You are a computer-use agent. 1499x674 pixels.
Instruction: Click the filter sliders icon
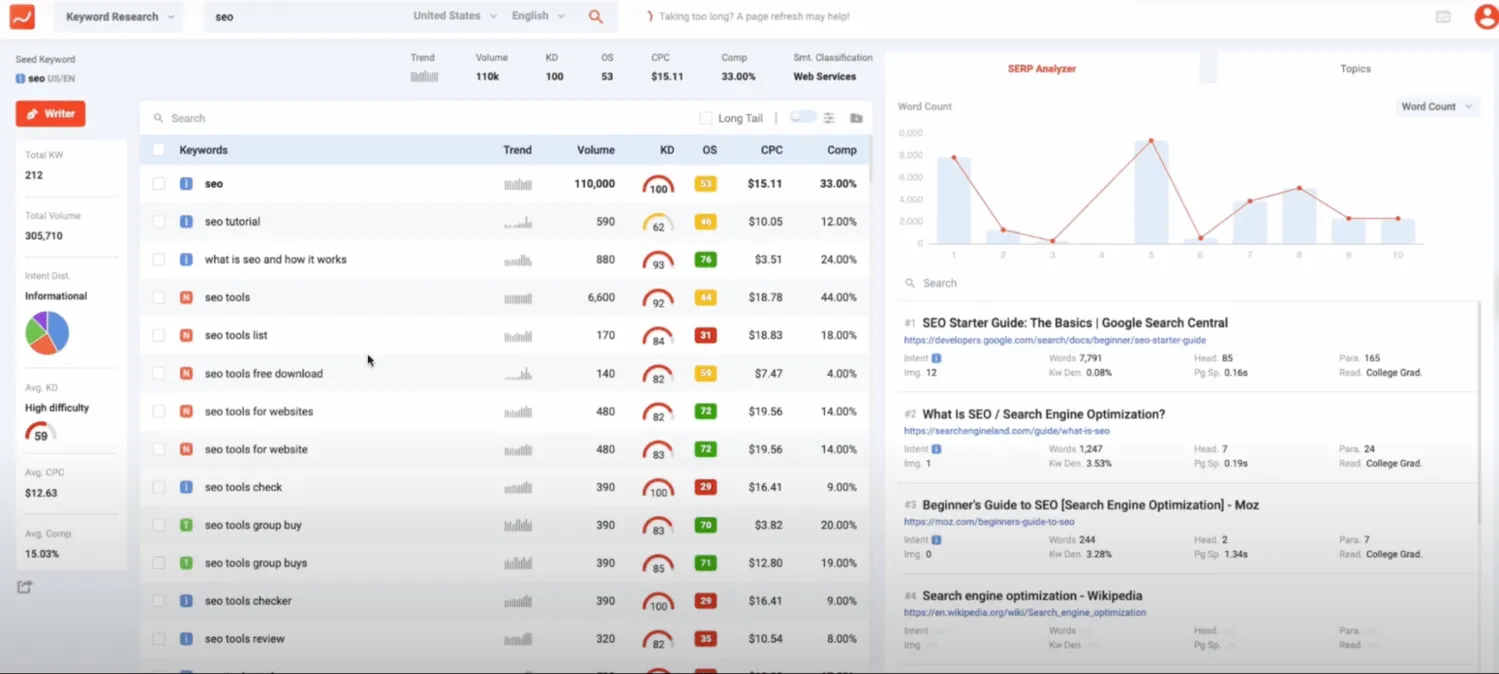coord(829,118)
